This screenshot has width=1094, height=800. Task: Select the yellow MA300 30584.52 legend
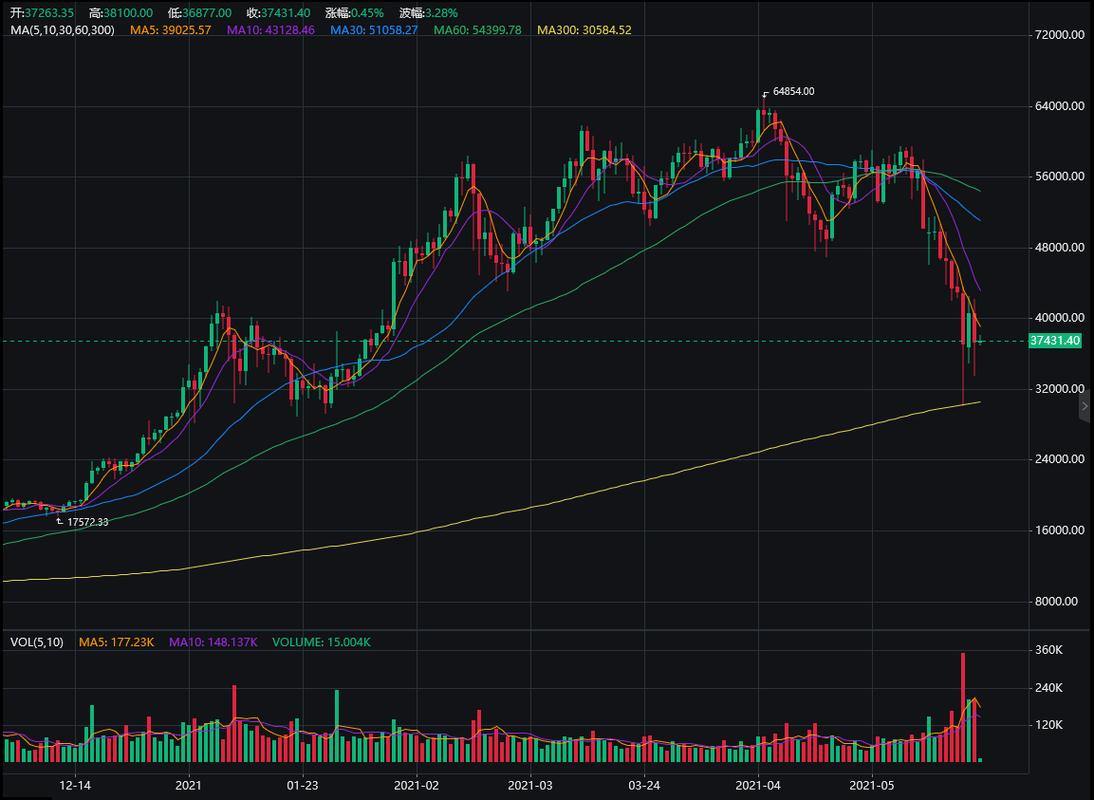click(x=584, y=30)
